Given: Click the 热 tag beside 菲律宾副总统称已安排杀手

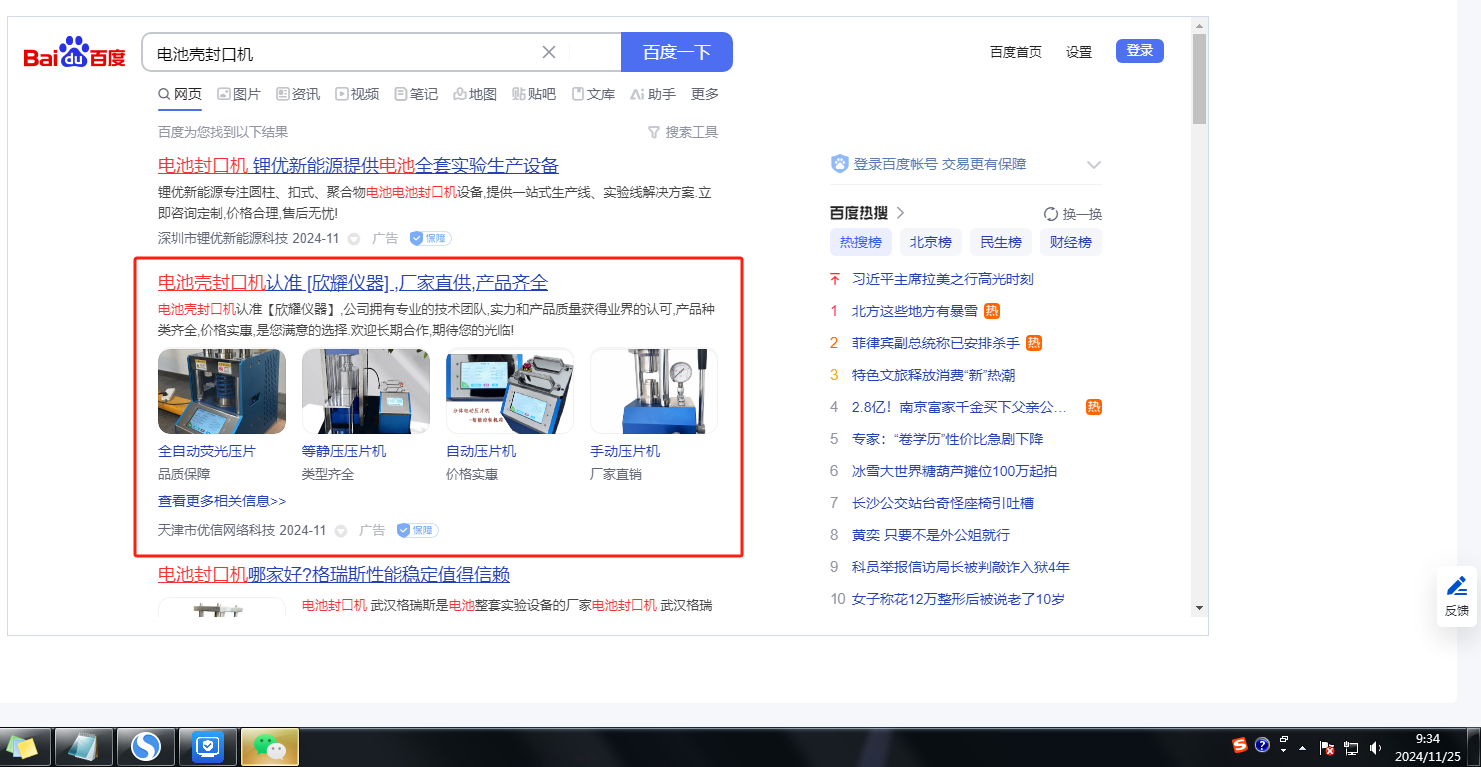Looking at the screenshot, I should (1034, 343).
